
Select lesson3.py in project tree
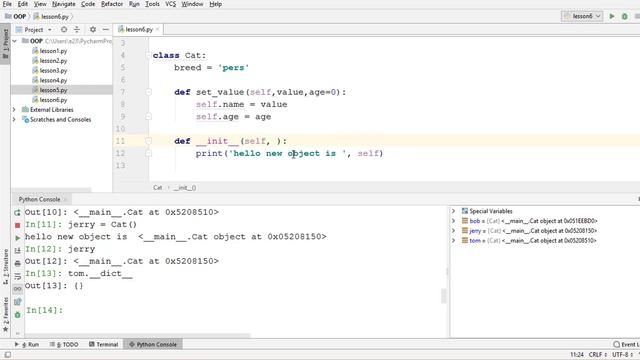53,71
